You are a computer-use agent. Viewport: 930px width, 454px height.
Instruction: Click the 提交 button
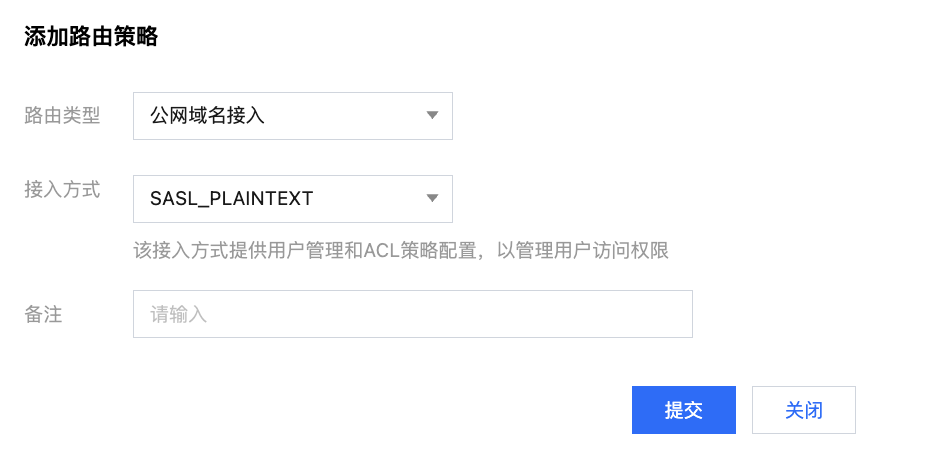tap(684, 410)
